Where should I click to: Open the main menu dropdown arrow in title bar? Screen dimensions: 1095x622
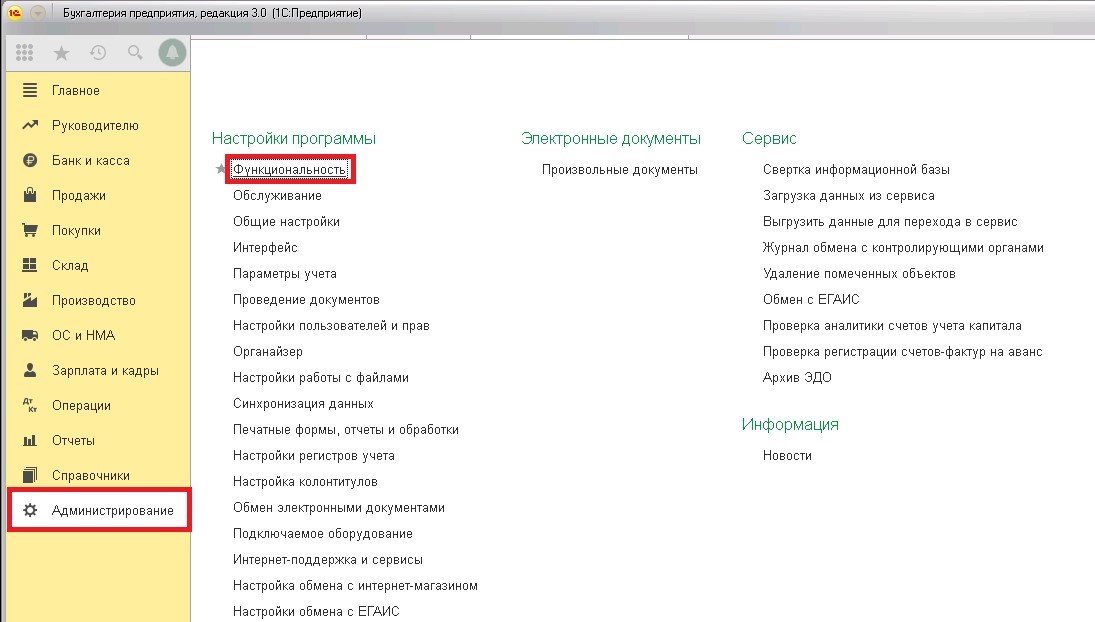click(x=38, y=14)
